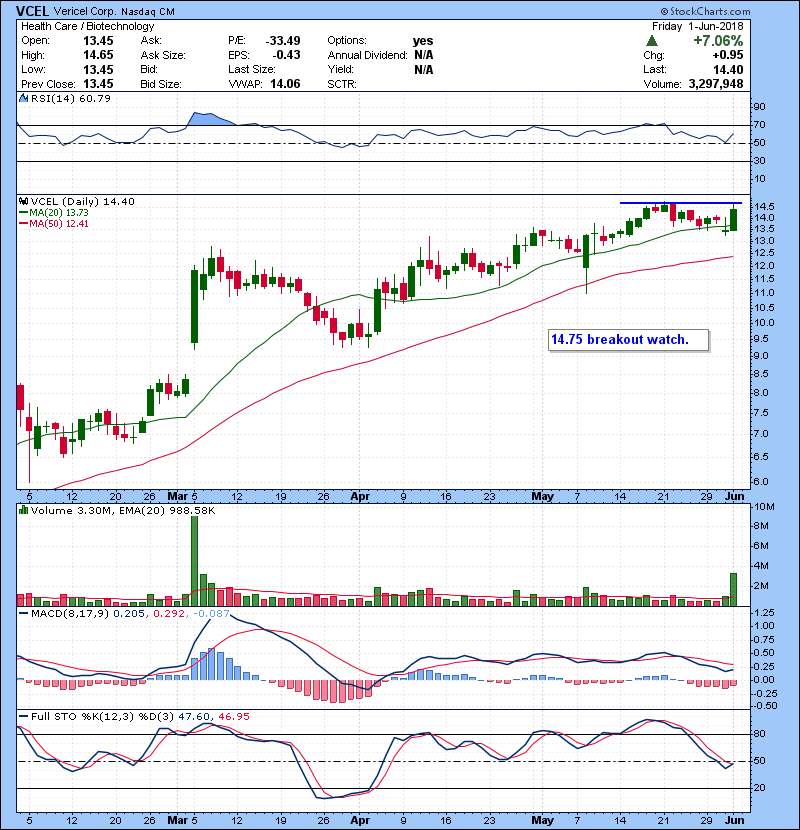Screen dimensions: 800x830
Task: Click the Jun label below the price chart
Action: [734, 497]
